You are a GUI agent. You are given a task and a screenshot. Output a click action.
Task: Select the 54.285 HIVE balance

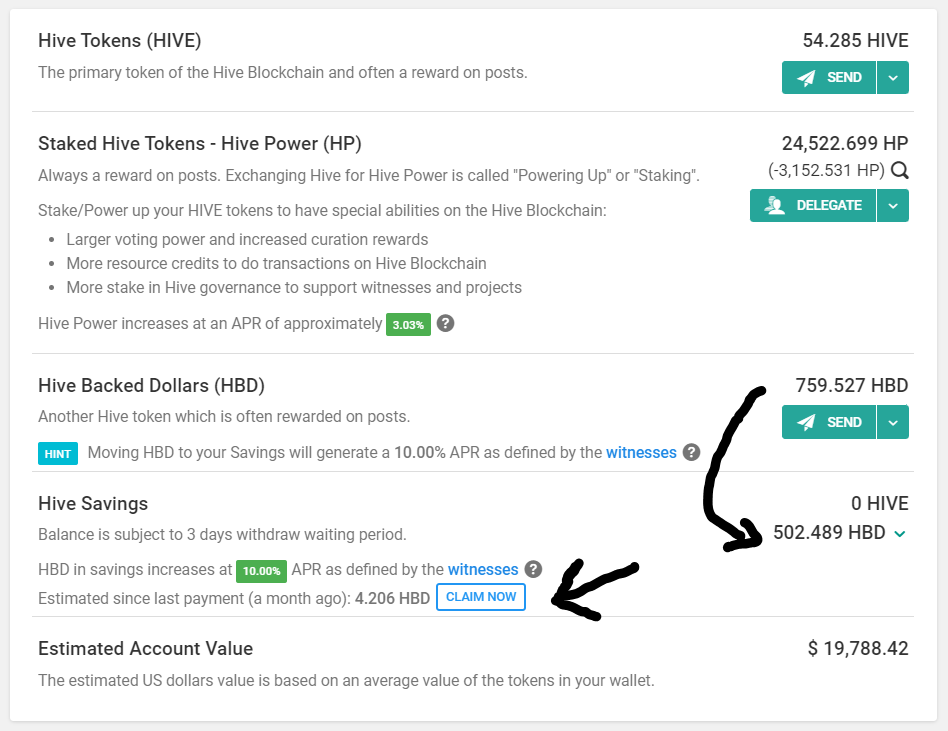tap(855, 41)
